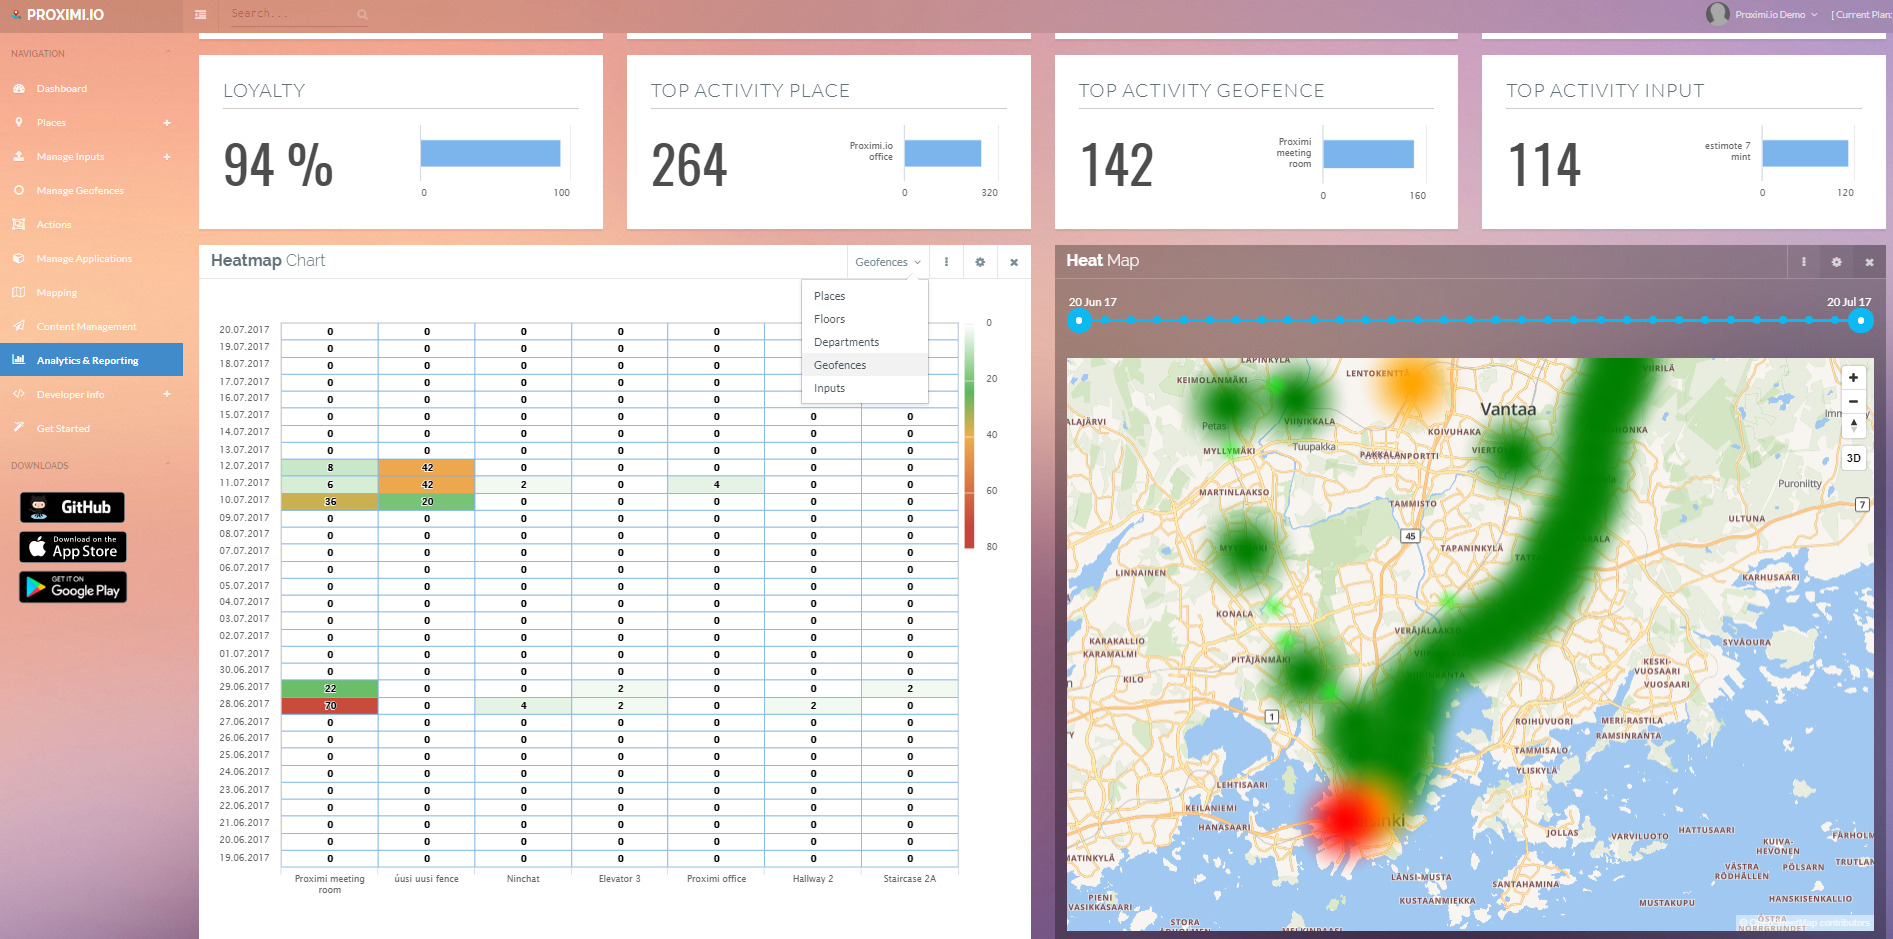Toggle 3D view on the map
The image size is (1893, 939).
(1853, 458)
